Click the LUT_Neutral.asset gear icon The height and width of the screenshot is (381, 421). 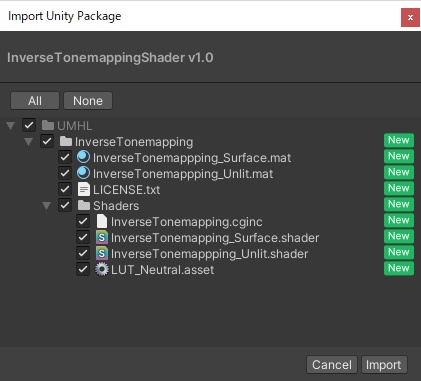tap(102, 269)
